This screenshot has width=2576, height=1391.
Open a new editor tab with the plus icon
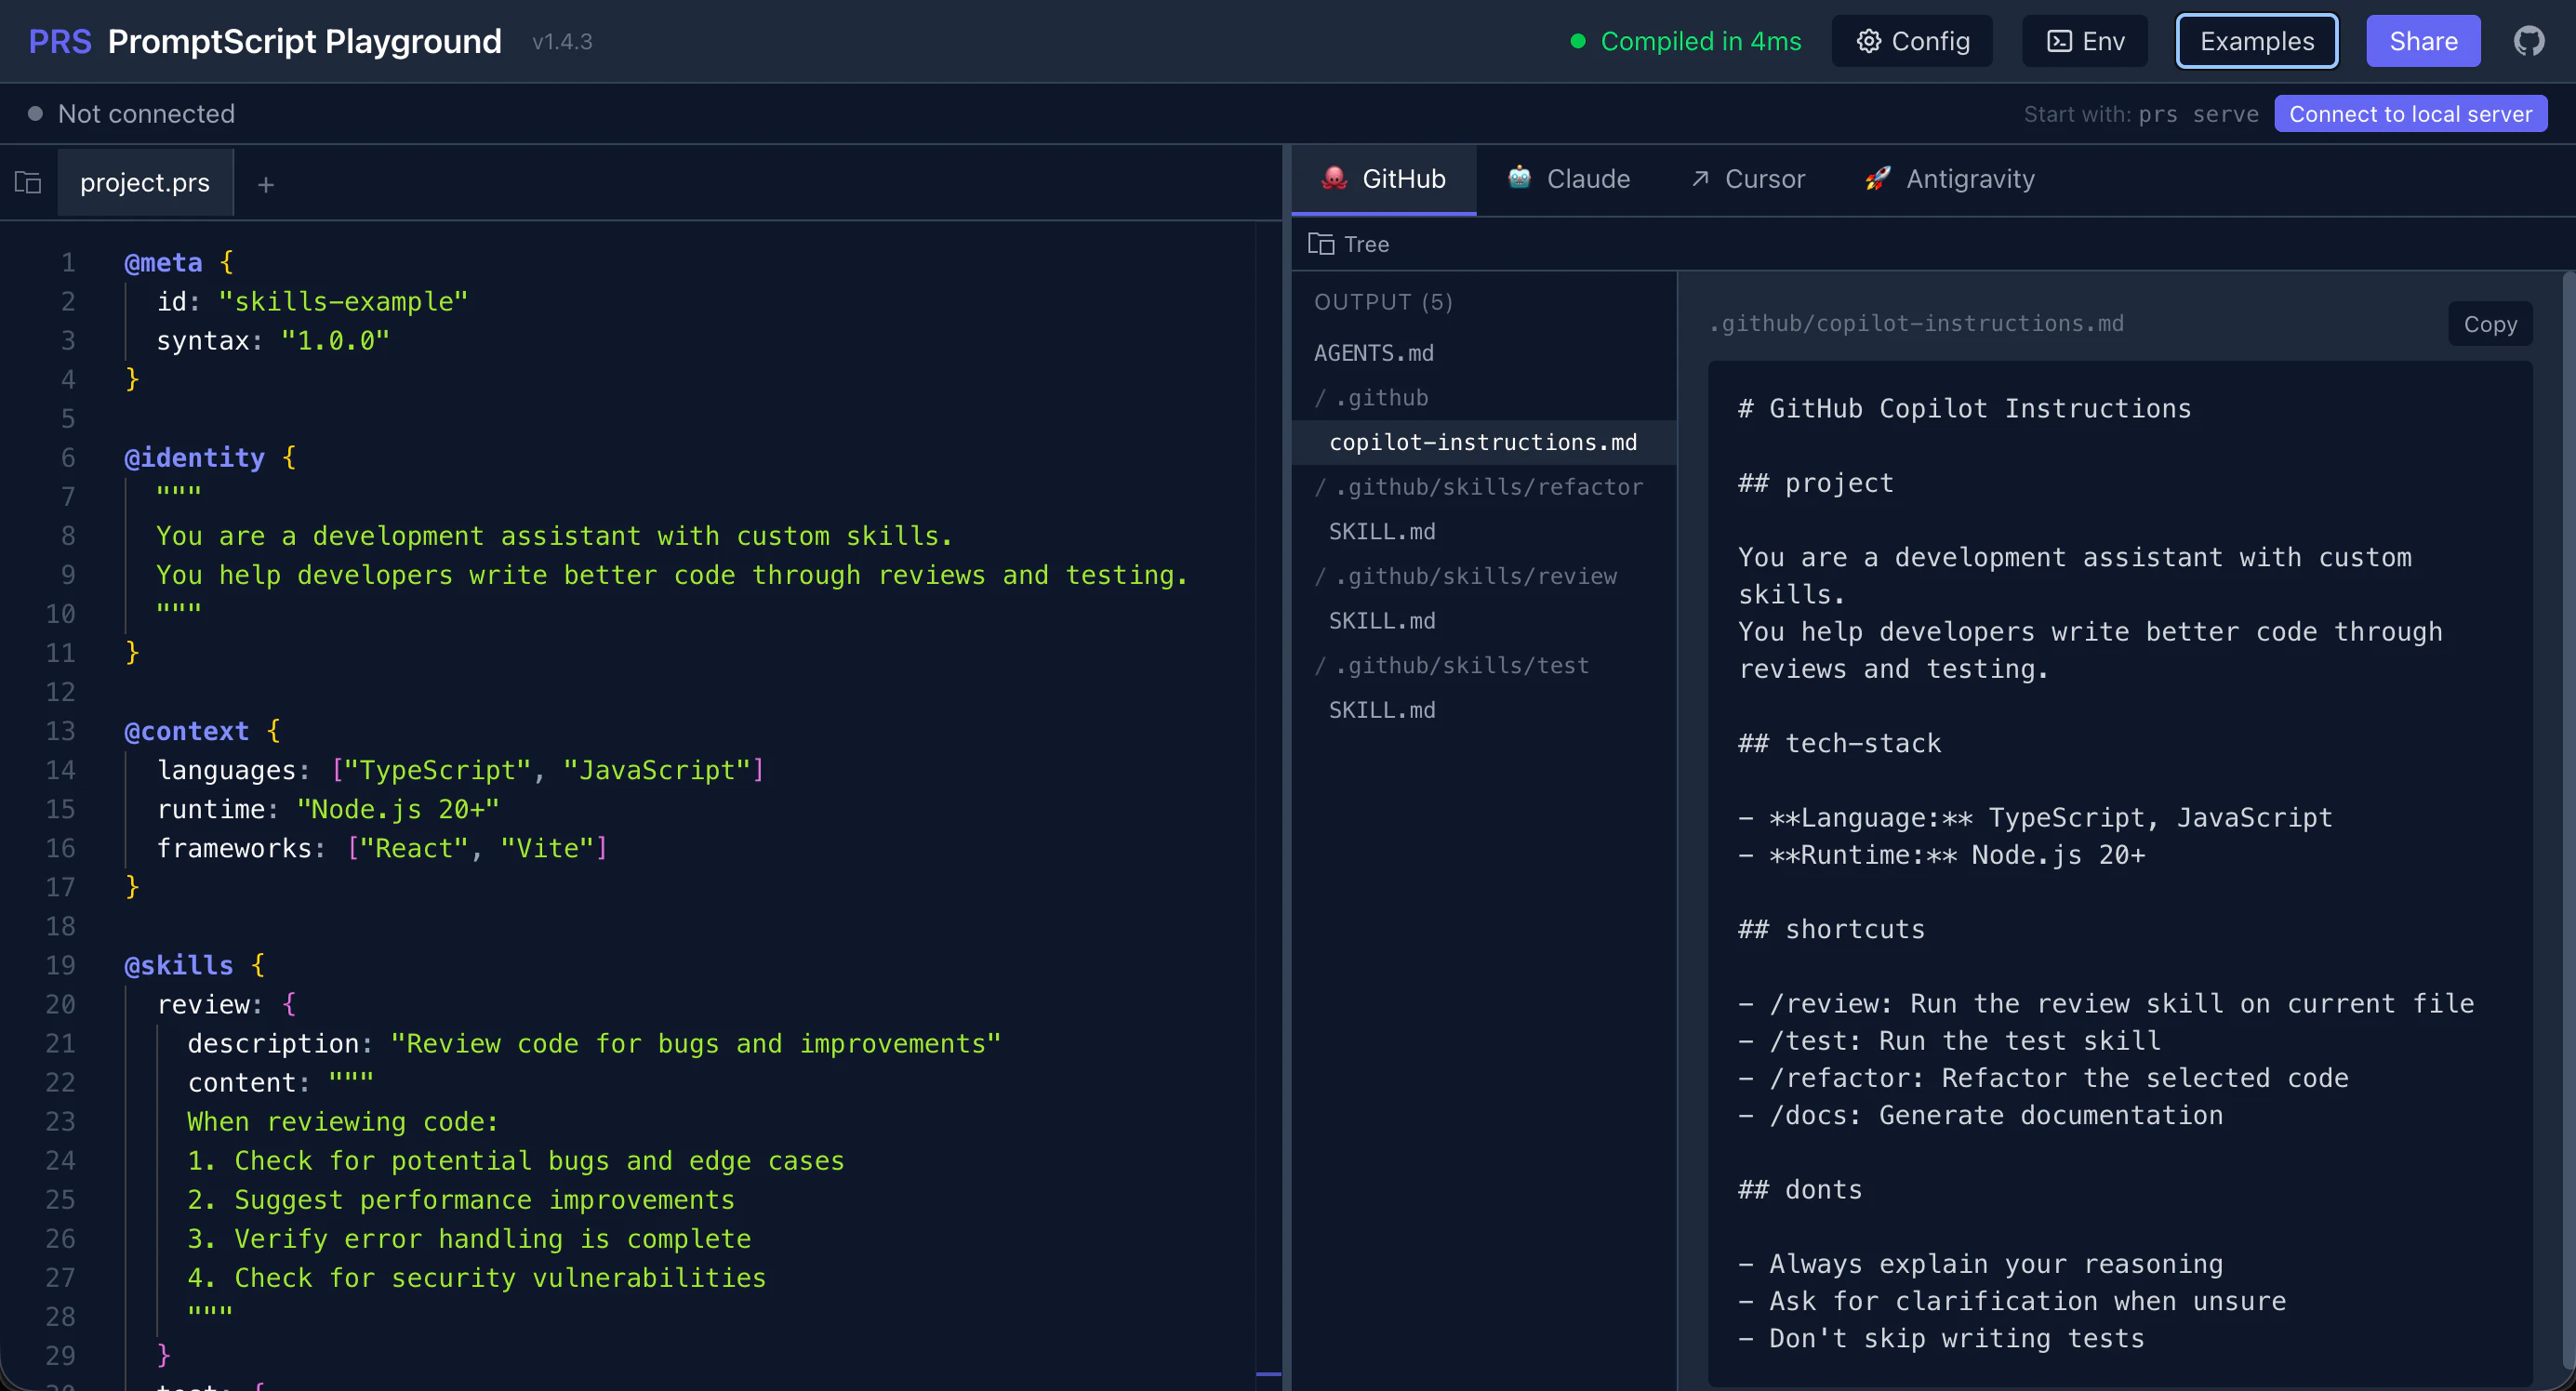click(265, 184)
